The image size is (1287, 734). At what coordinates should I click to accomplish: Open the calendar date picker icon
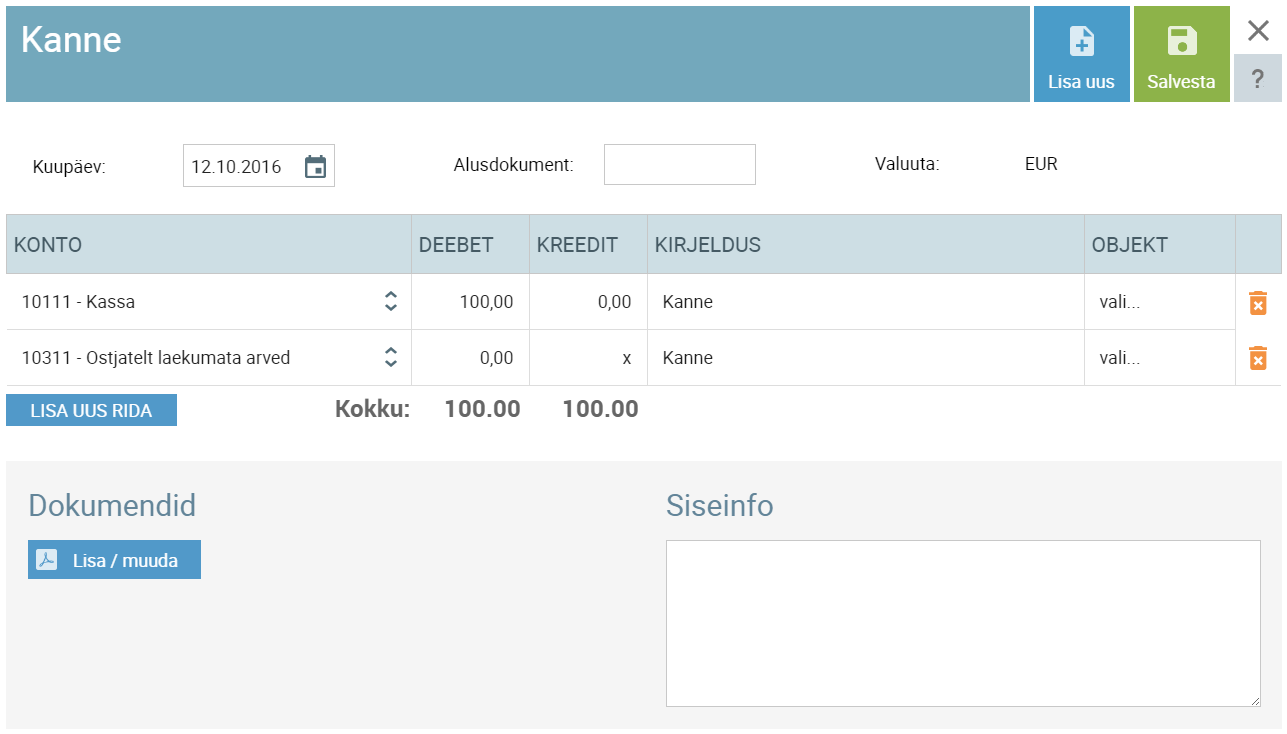[315, 166]
